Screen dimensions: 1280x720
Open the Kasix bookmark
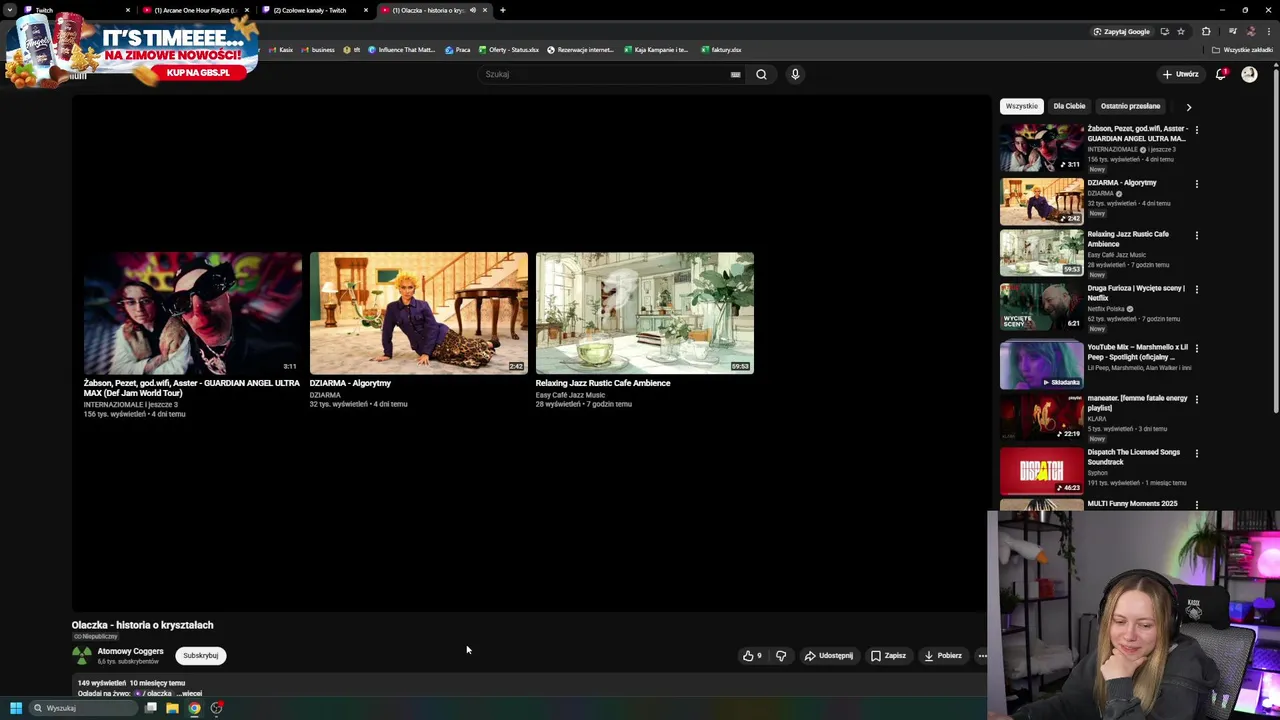(281, 50)
